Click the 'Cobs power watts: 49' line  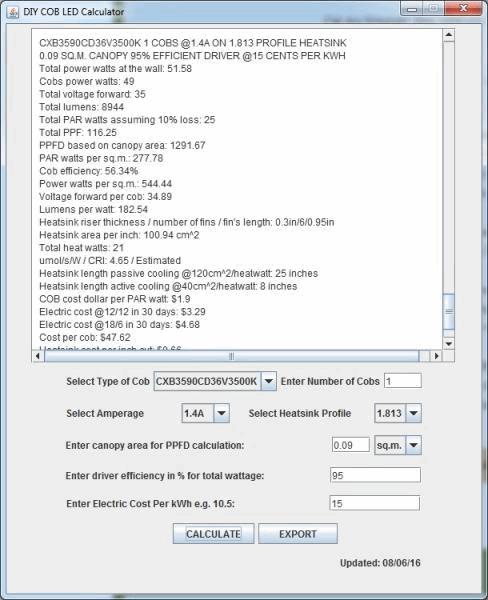(87, 81)
